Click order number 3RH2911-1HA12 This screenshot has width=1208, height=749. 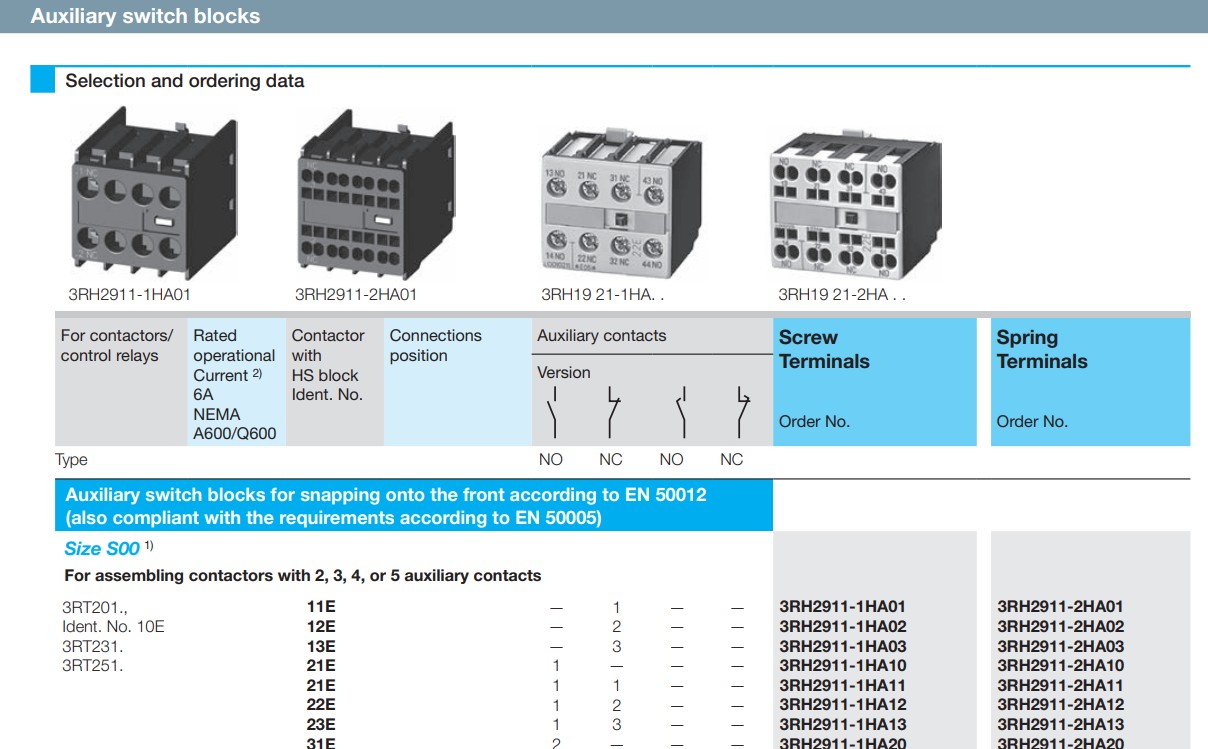click(x=842, y=705)
